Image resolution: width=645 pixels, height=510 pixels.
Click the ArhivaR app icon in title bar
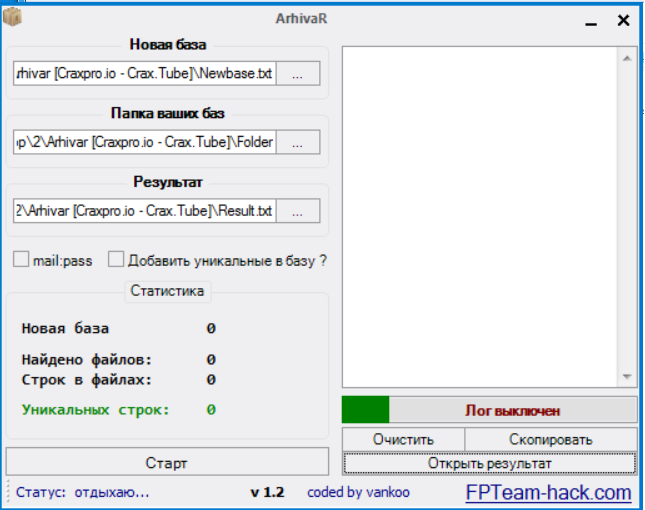coord(13,17)
